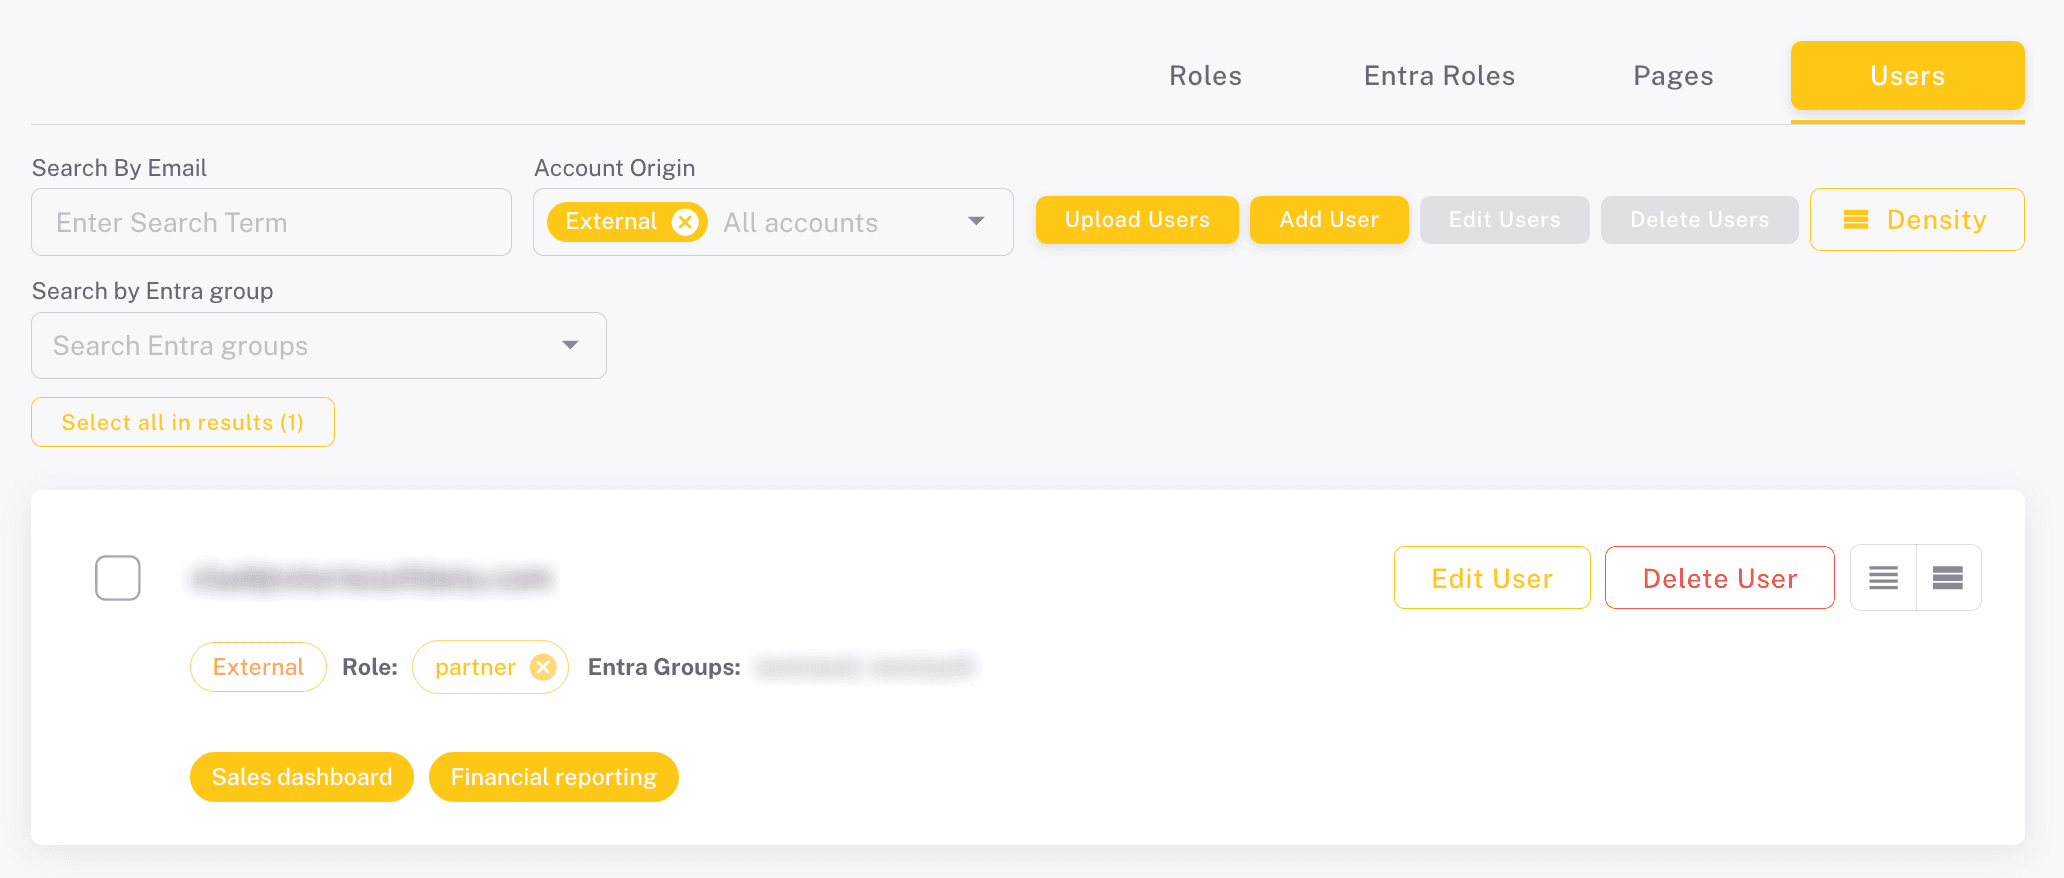Remove the External filter chip
This screenshot has width=2064, height=878.
pyautogui.click(x=685, y=221)
